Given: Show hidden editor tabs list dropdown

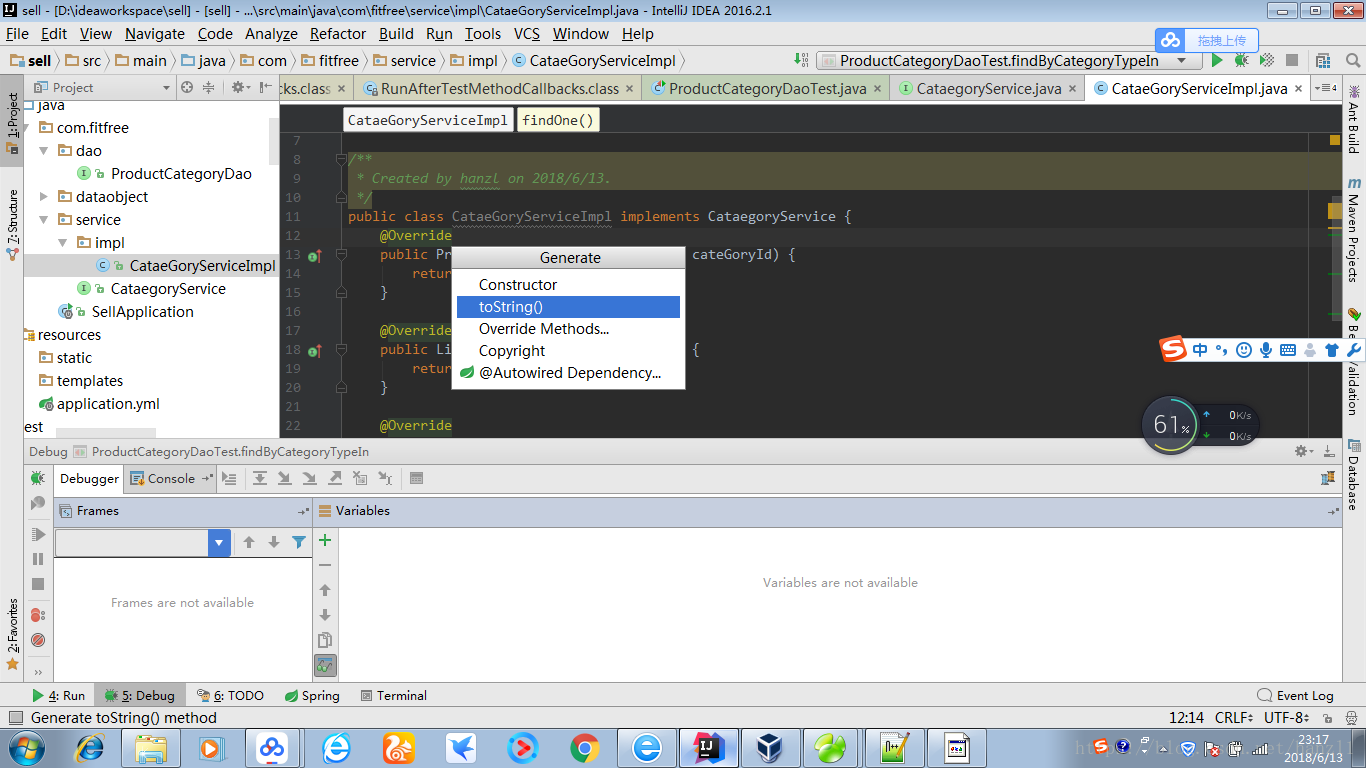Looking at the screenshot, I should click(x=1327, y=88).
